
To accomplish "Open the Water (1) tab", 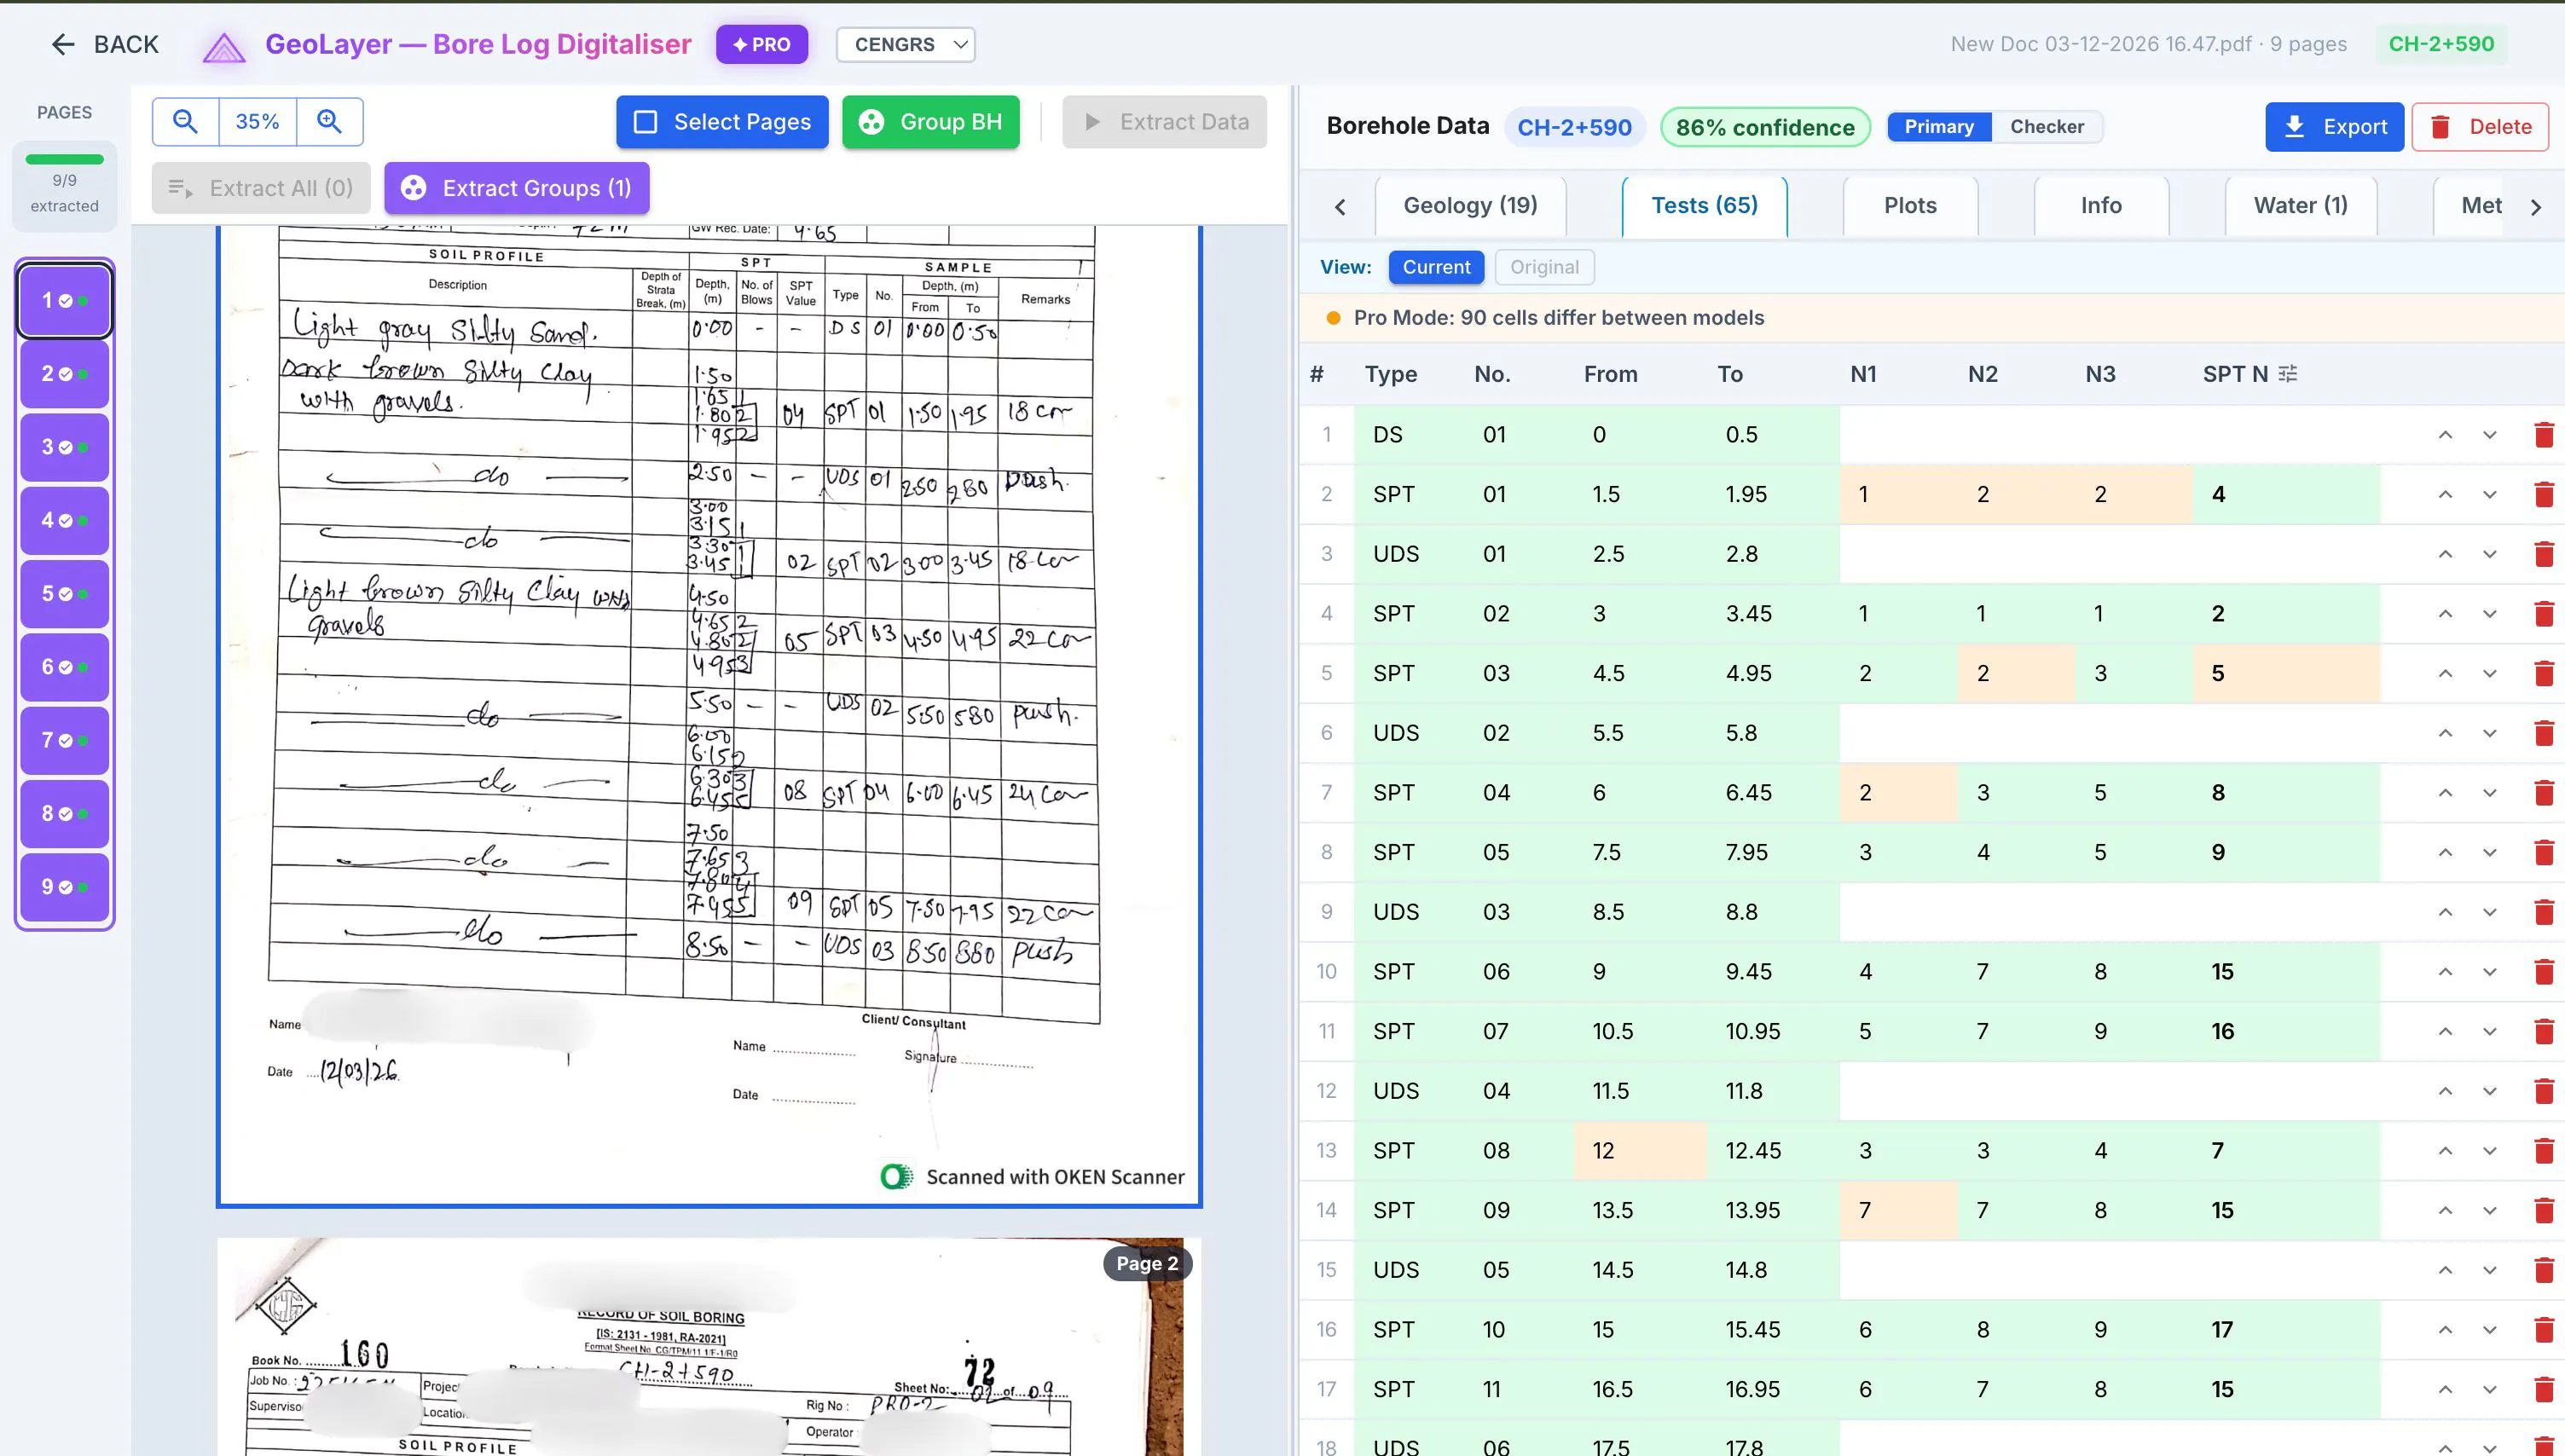I will tap(2300, 206).
